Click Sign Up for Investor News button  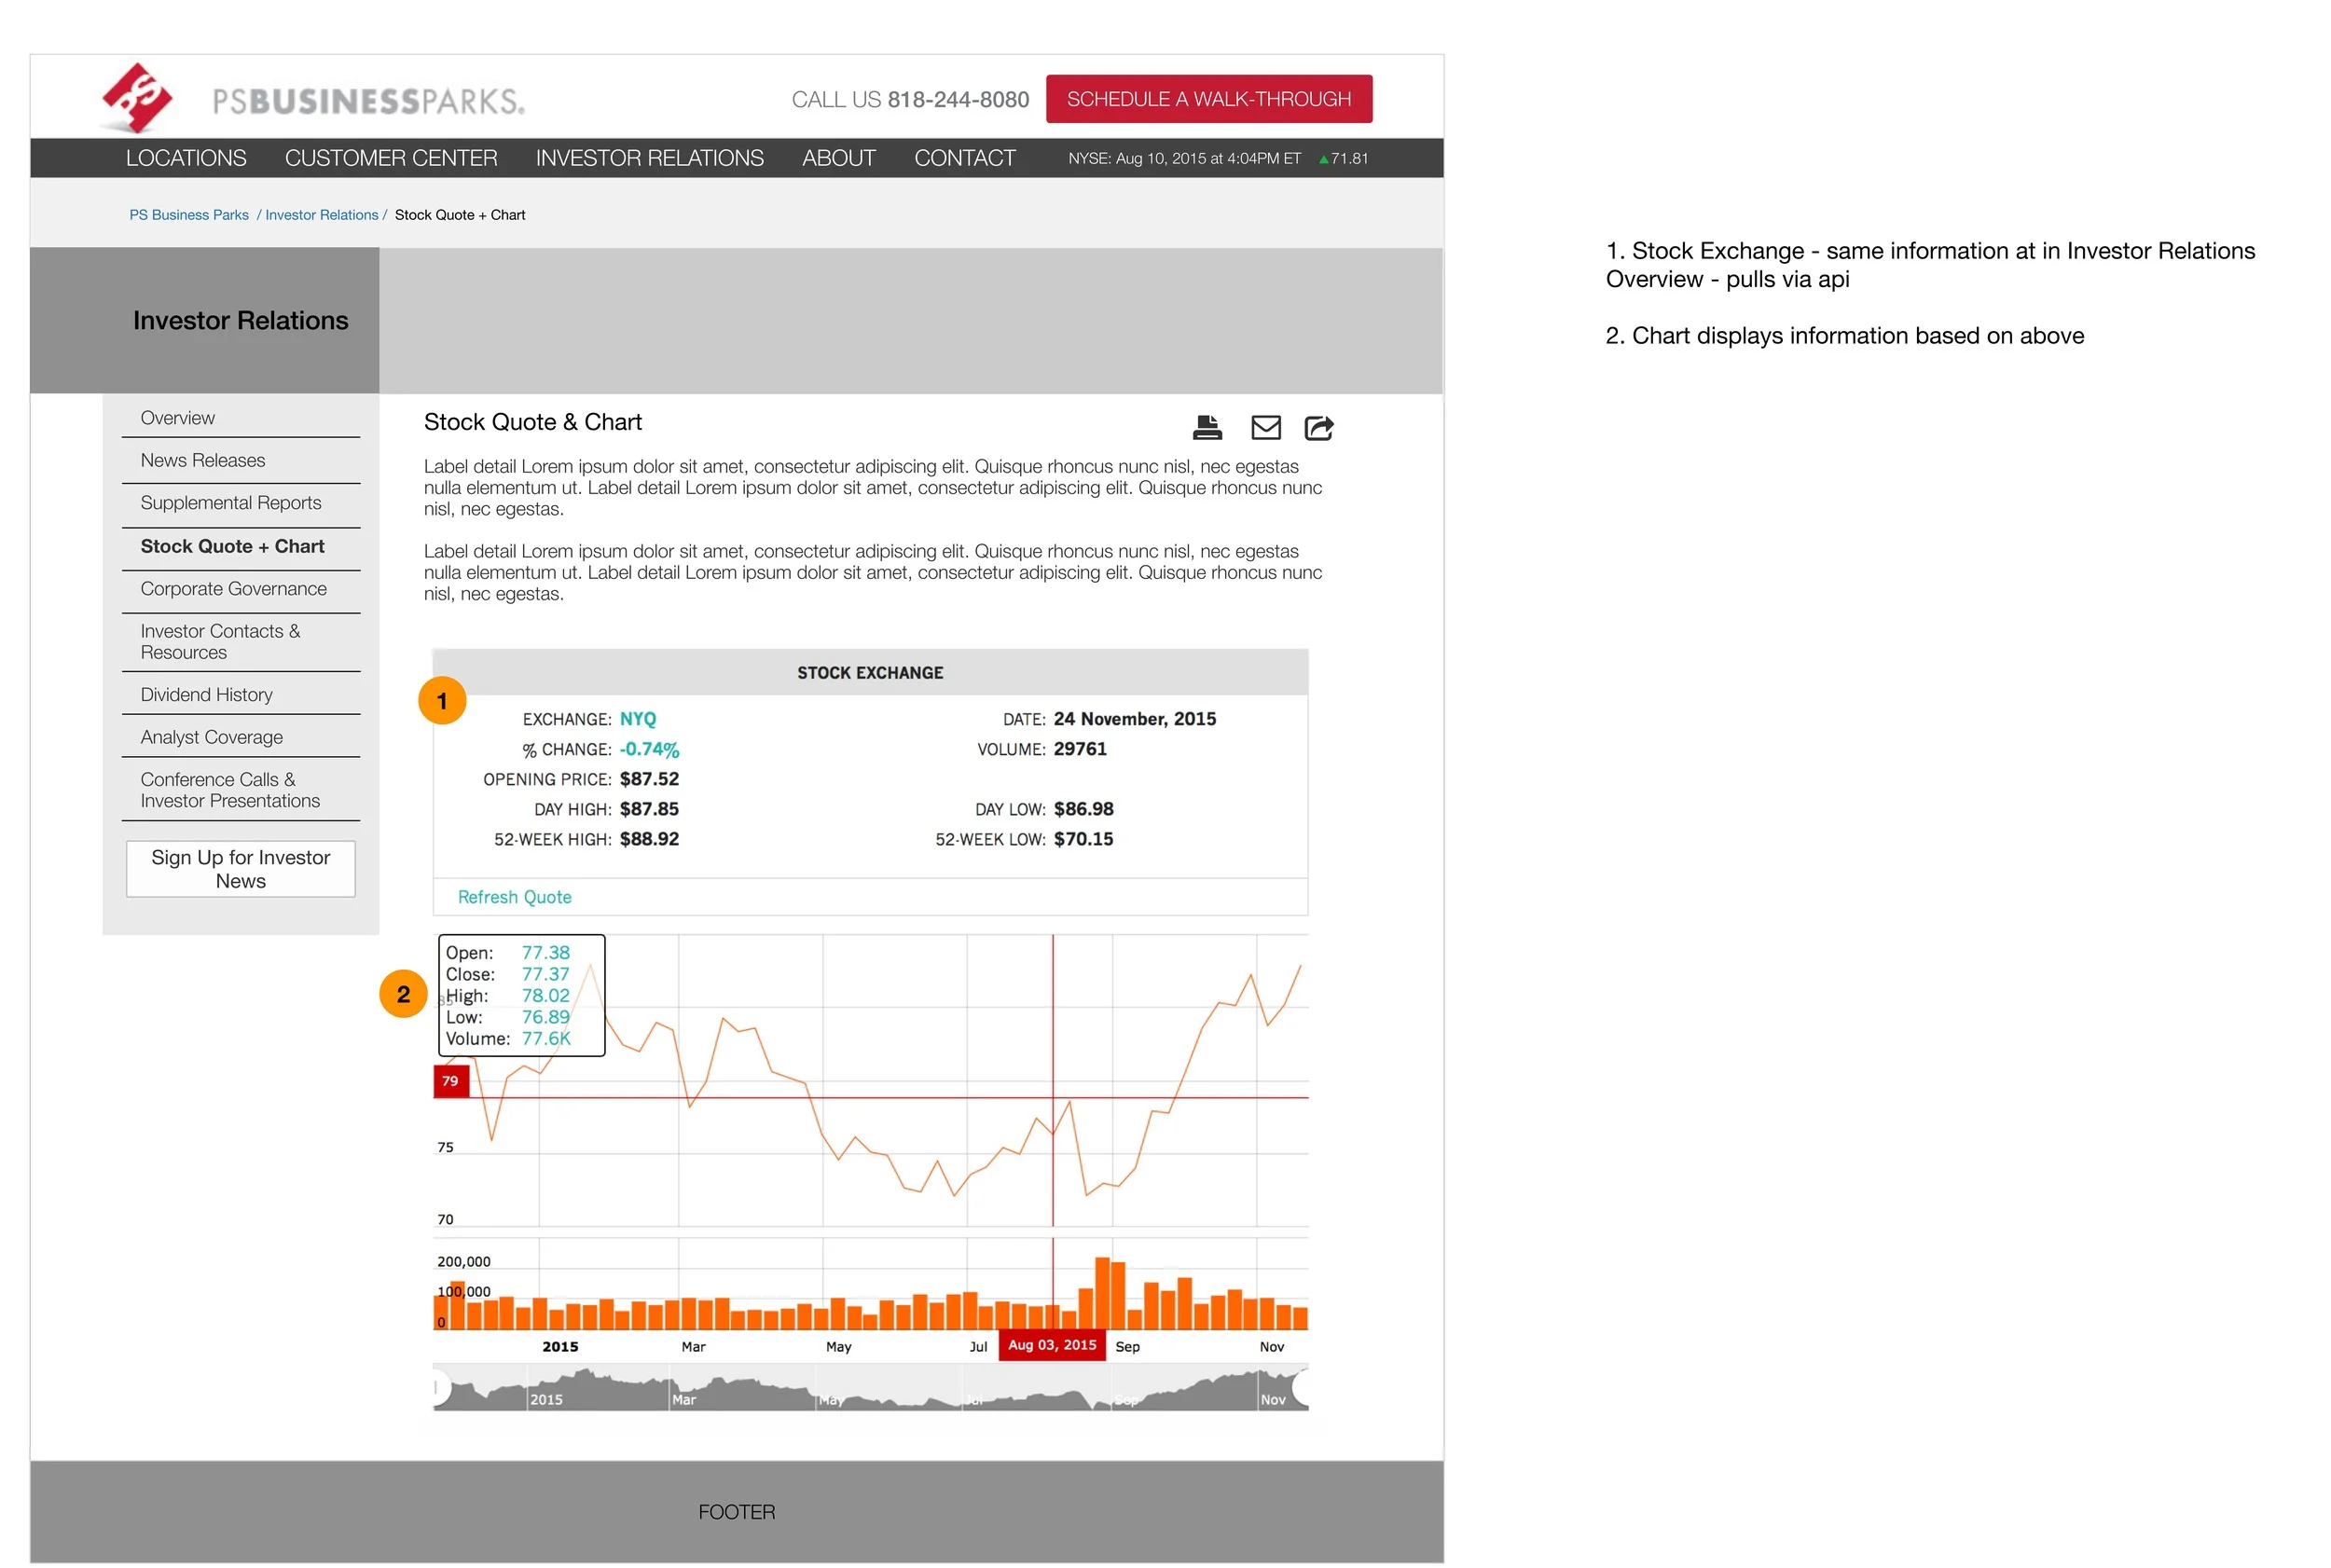click(240, 869)
